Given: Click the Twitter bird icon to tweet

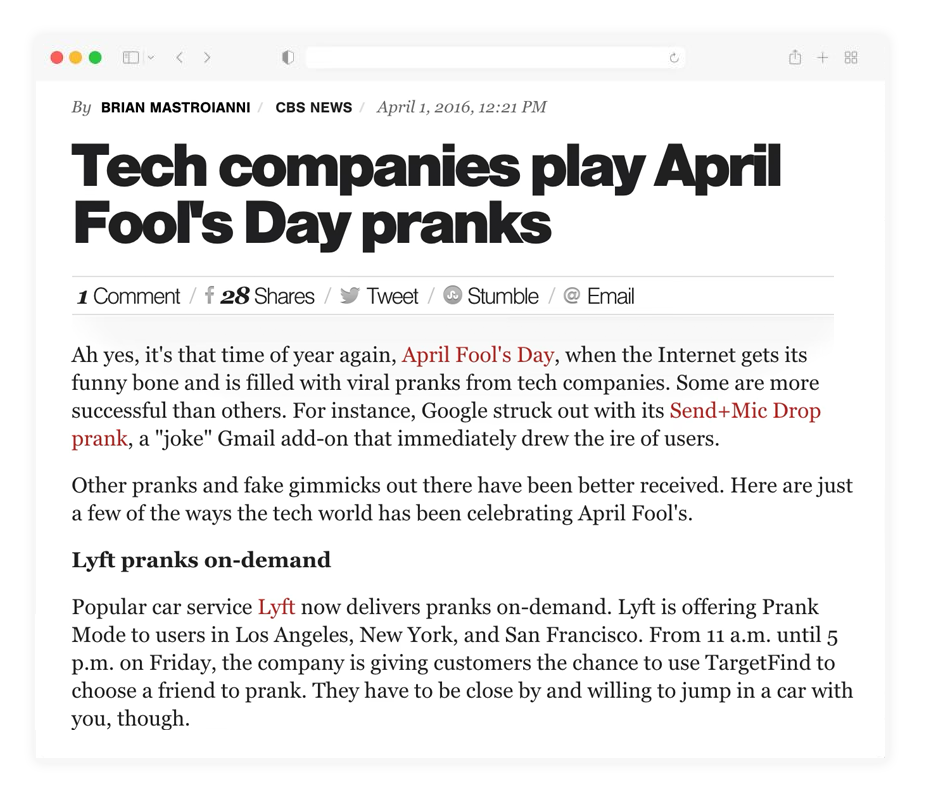Looking at the screenshot, I should tap(350, 295).
